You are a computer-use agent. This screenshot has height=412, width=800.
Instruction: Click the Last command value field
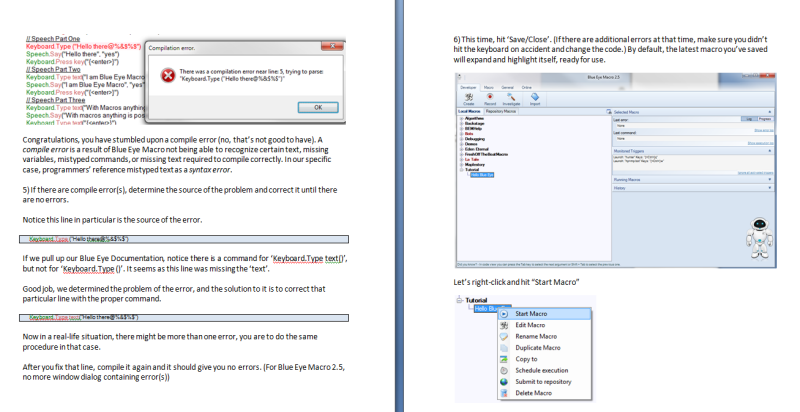click(x=693, y=138)
